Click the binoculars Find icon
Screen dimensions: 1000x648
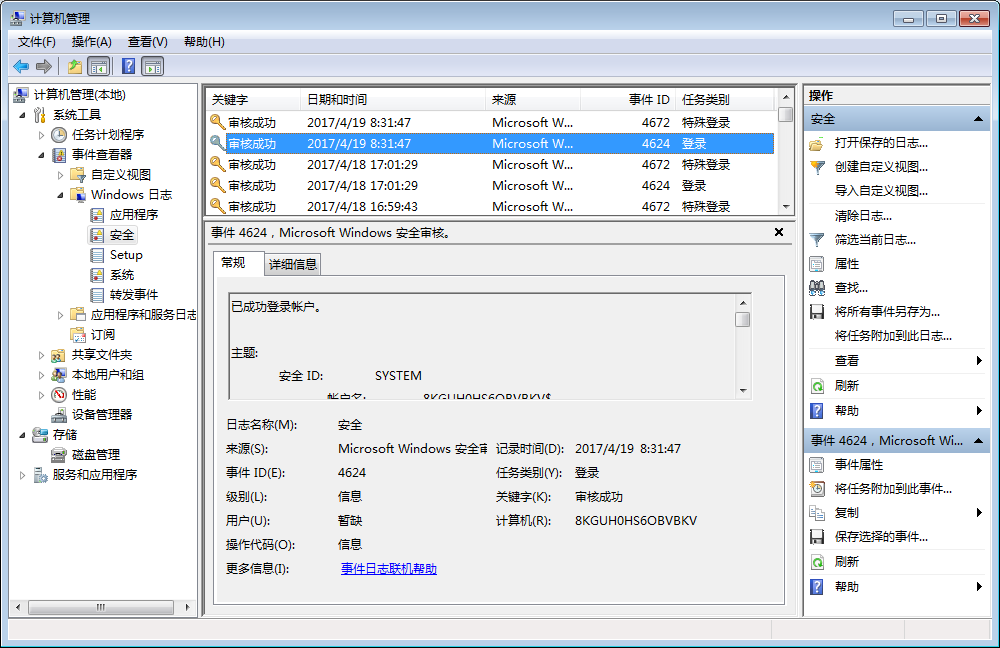[x=817, y=288]
